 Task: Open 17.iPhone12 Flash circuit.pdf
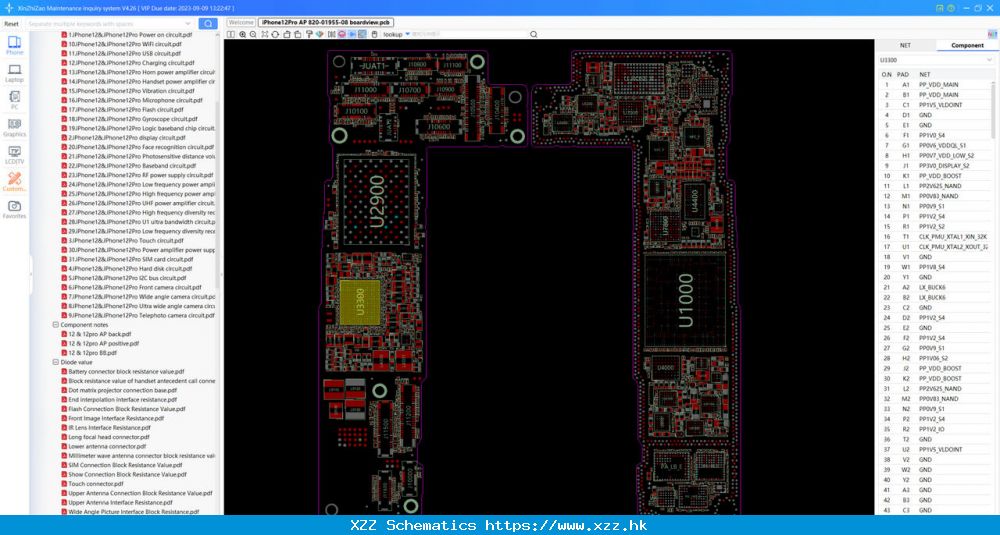tap(121, 110)
